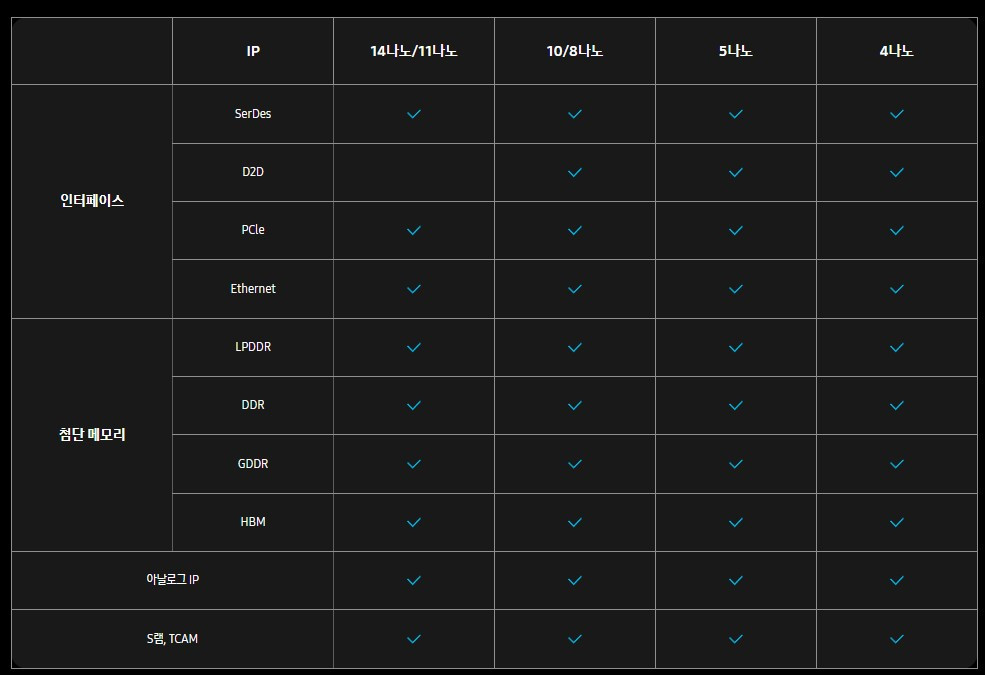Image resolution: width=985 pixels, height=675 pixels.
Task: Click the LPDDR checkmark under 14나노/11나노
Action: (414, 347)
